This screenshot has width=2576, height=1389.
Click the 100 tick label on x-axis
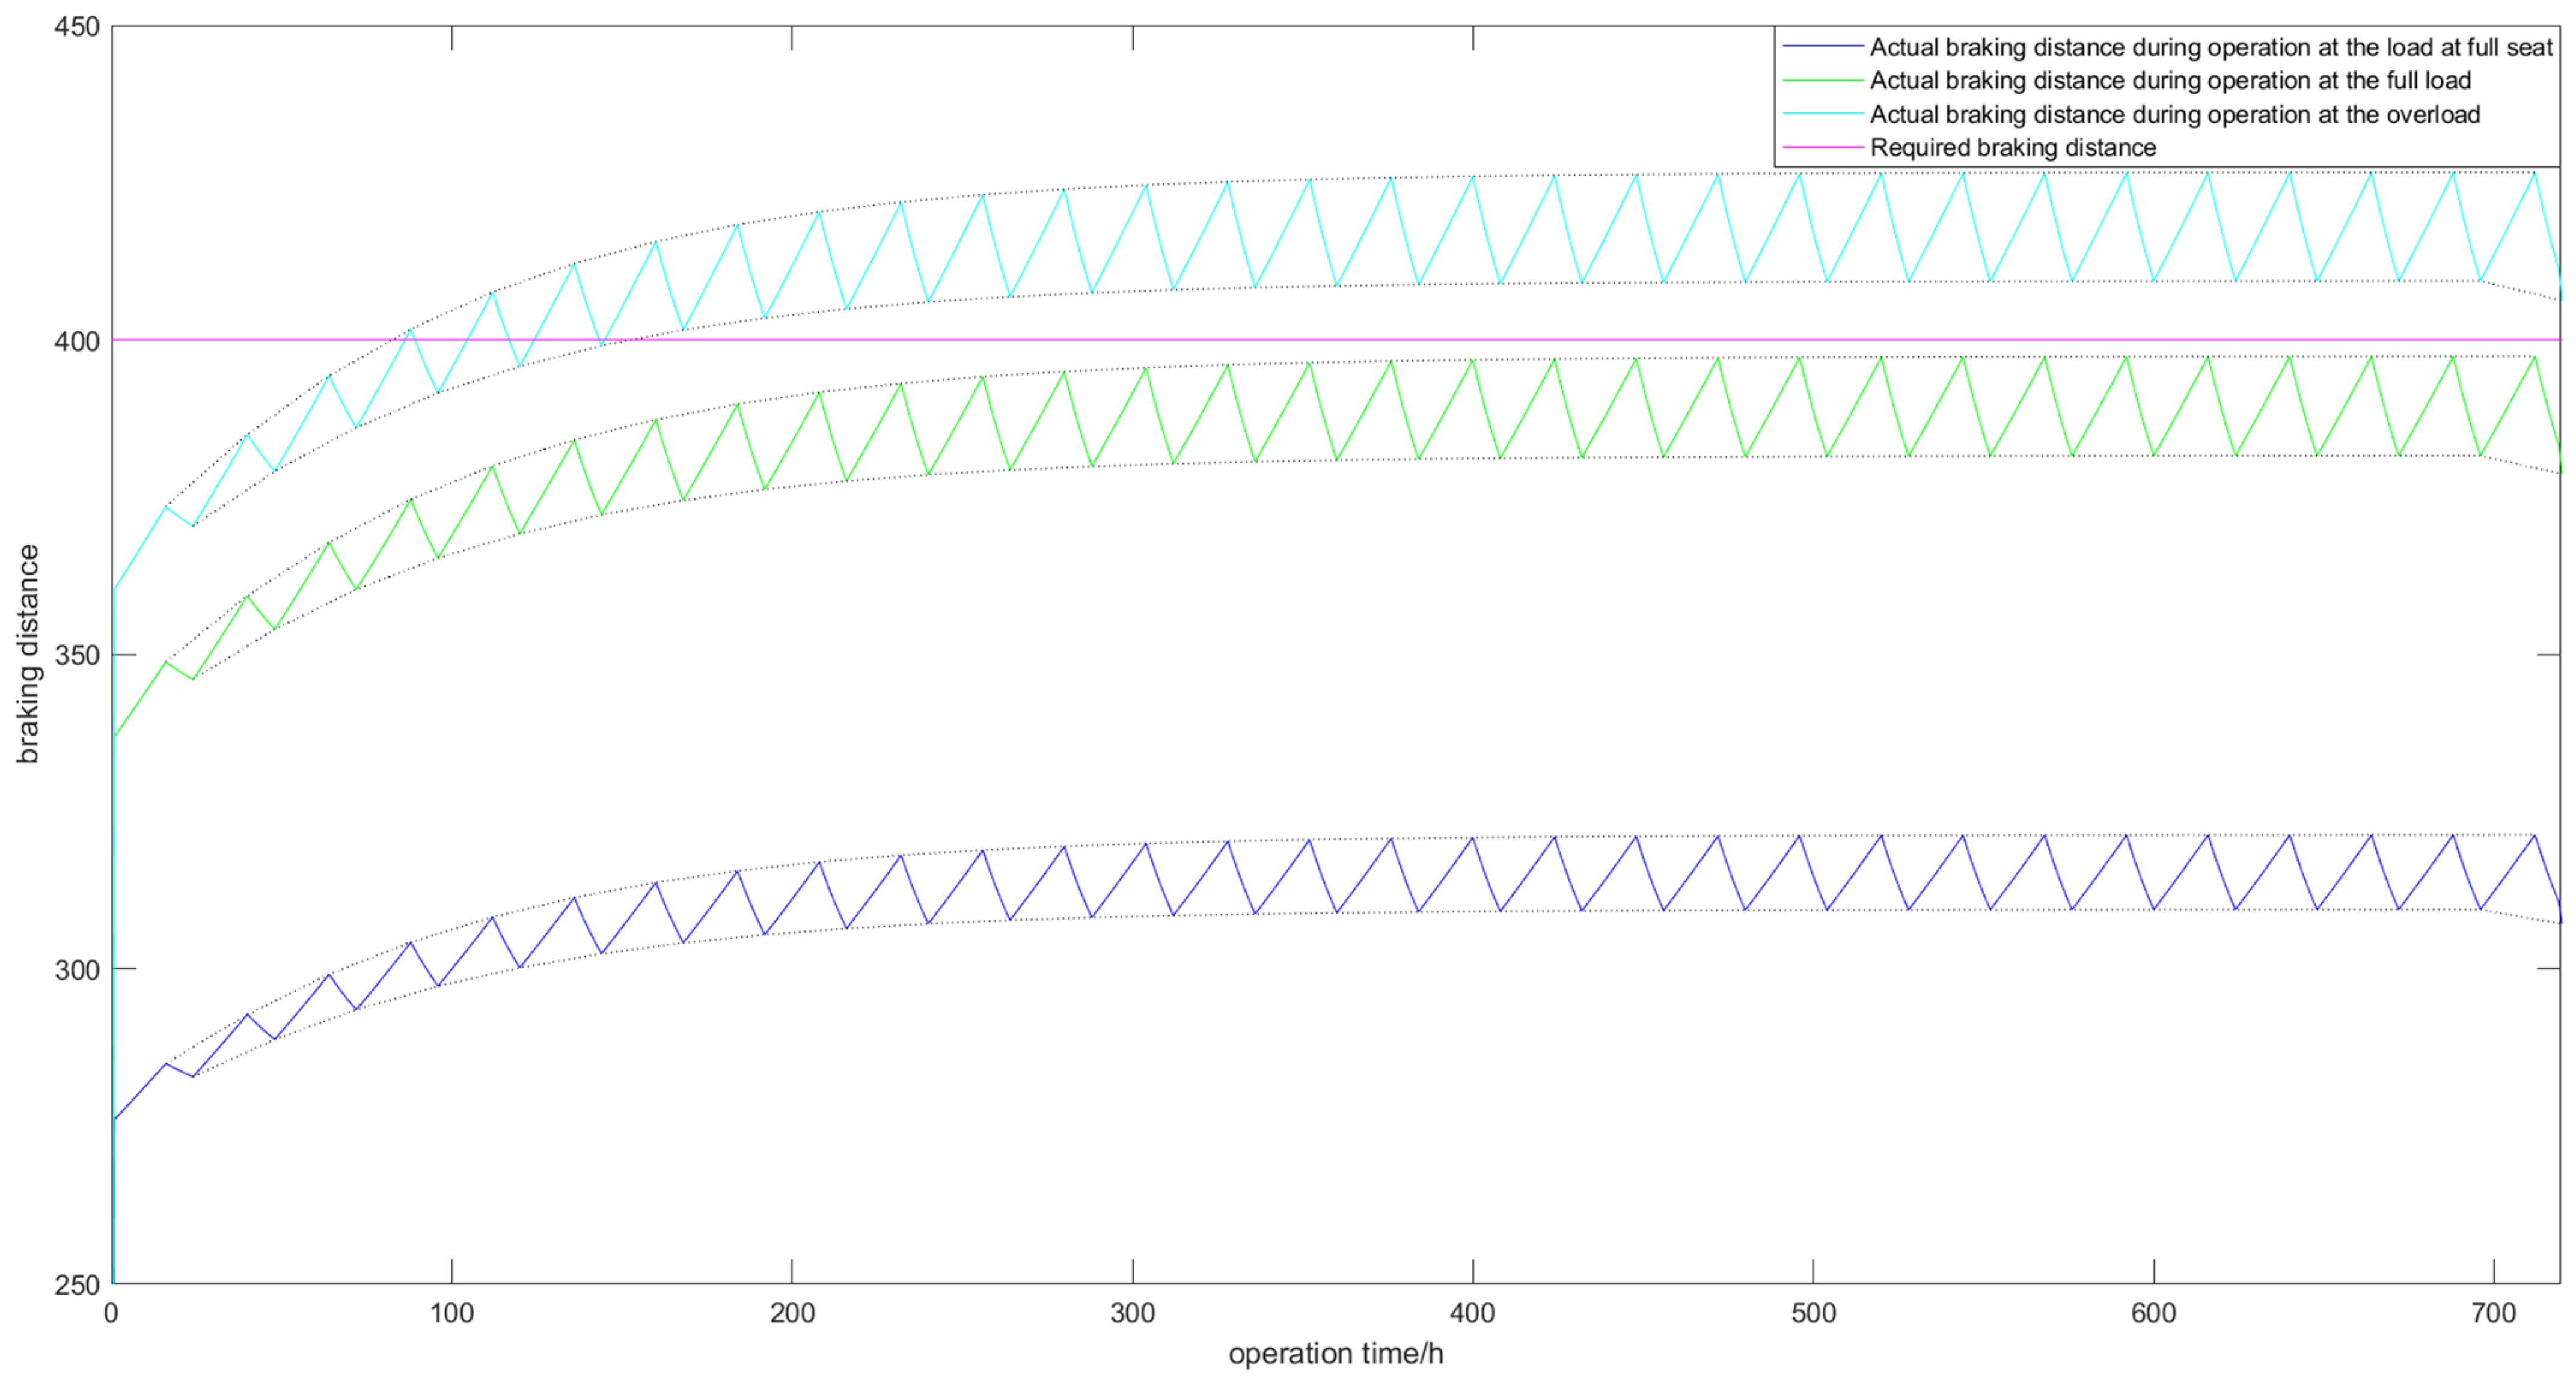pyautogui.click(x=452, y=1313)
